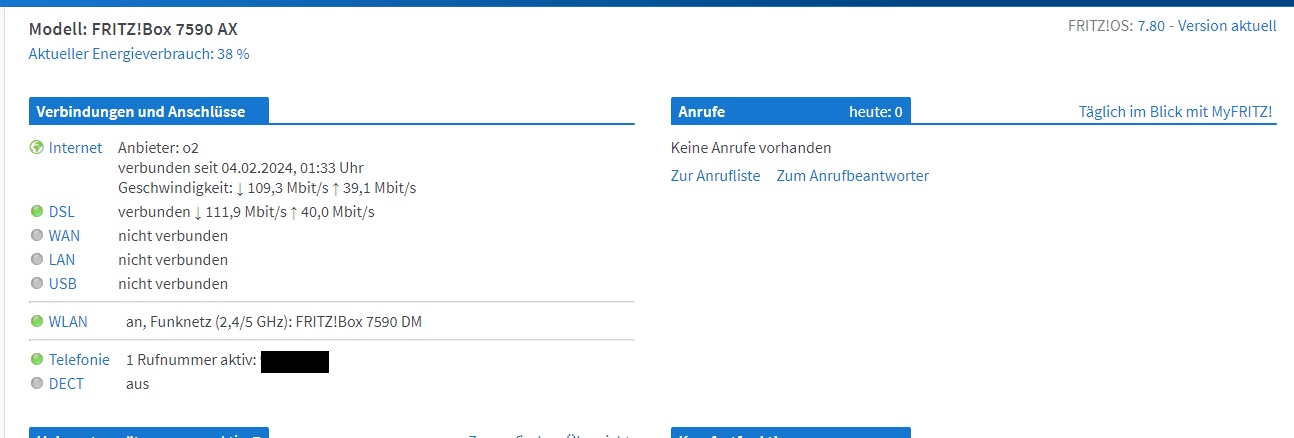Click the green WLAN status indicator
1294x438 pixels.
pos(37,322)
